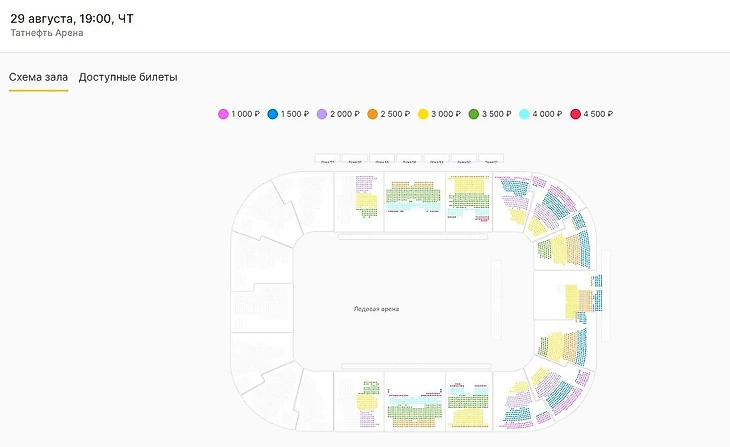This screenshot has height=447, width=730.
Task: Select the bottom center seating section
Action: click(x=413, y=401)
